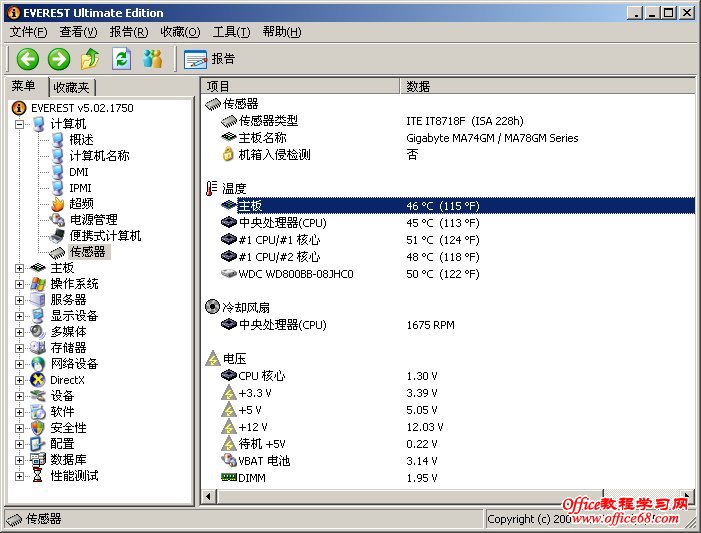Click the lock icon beside 机箱入侵检测
Screen dimensions: 701x533
pyautogui.click(x=228, y=154)
